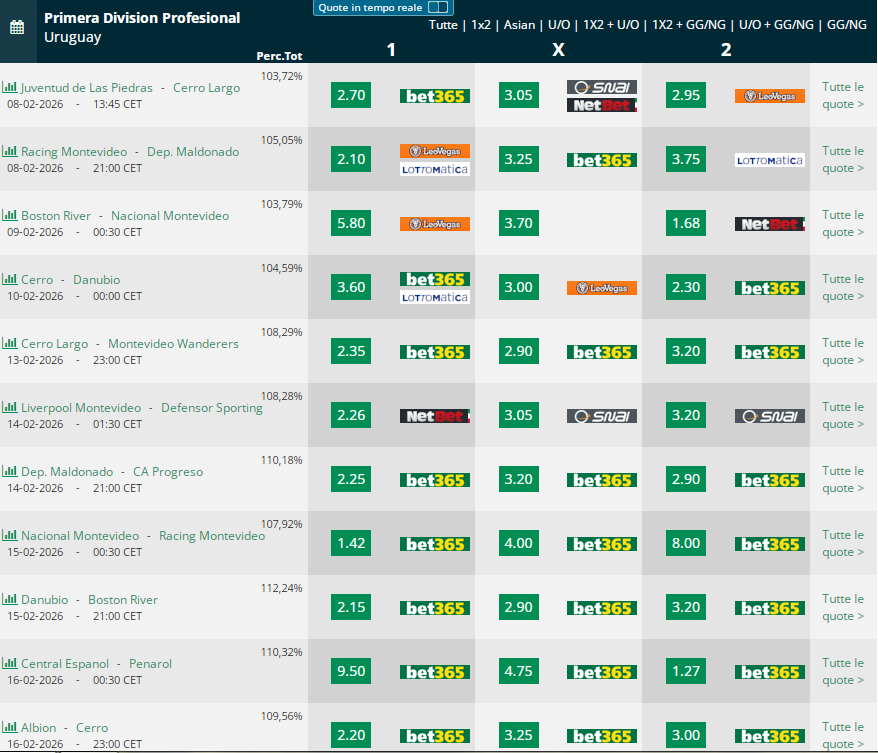Screen dimensions: 878x753
Task: Toggle the 'Quote in tempo reale' switch
Action: pyautogui.click(x=438, y=7)
